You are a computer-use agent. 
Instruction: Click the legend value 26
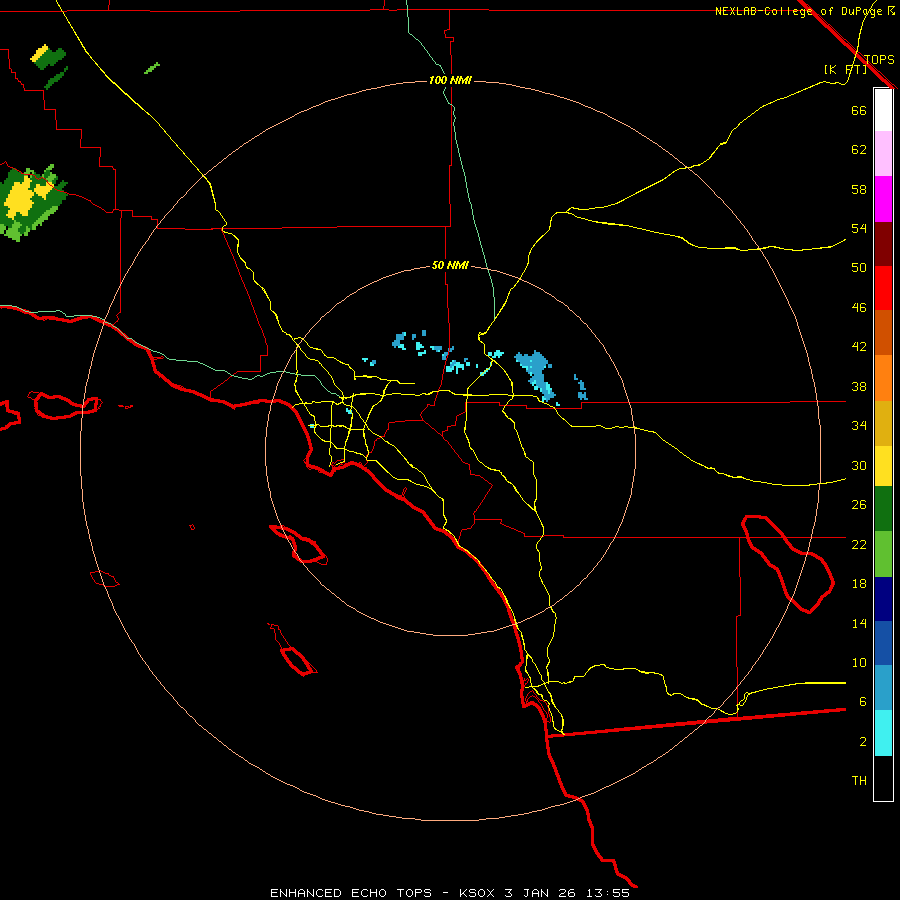(859, 505)
